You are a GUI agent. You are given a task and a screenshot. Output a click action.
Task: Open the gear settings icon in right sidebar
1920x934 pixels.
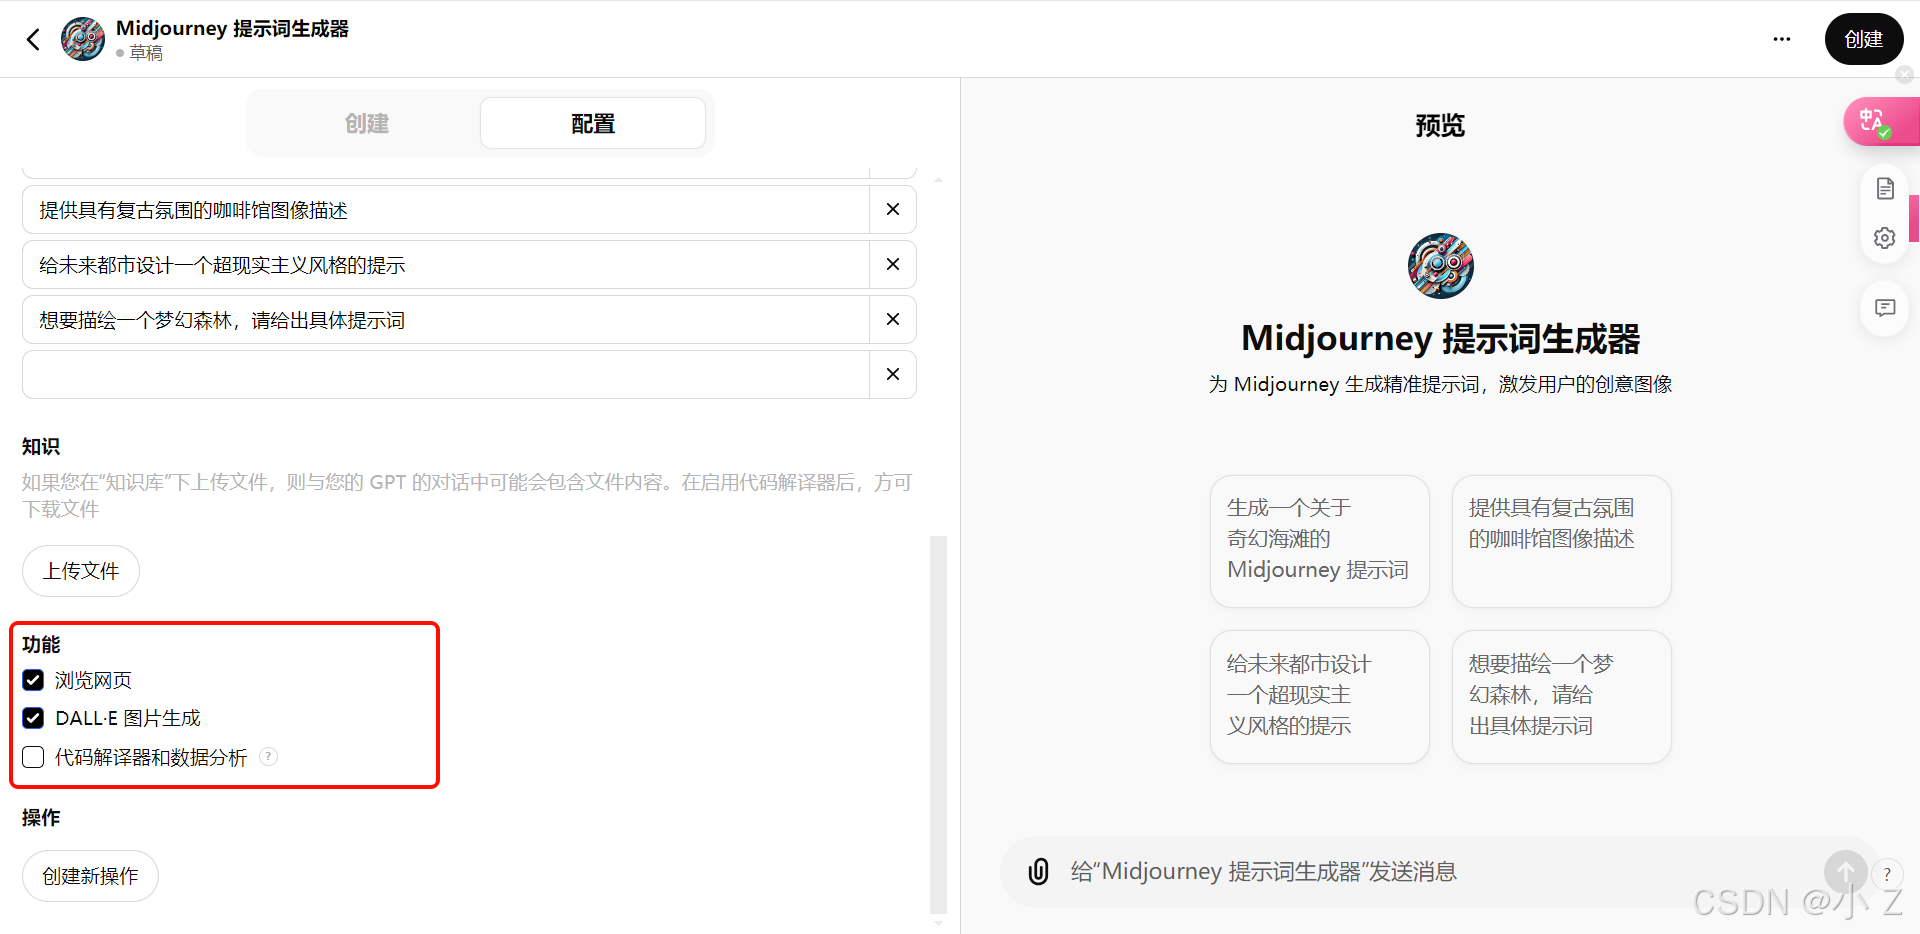click(1885, 238)
